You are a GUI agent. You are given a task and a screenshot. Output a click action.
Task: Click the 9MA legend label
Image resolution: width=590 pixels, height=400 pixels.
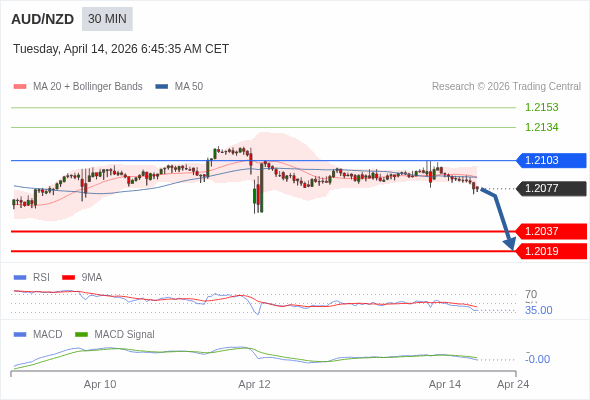92,278
